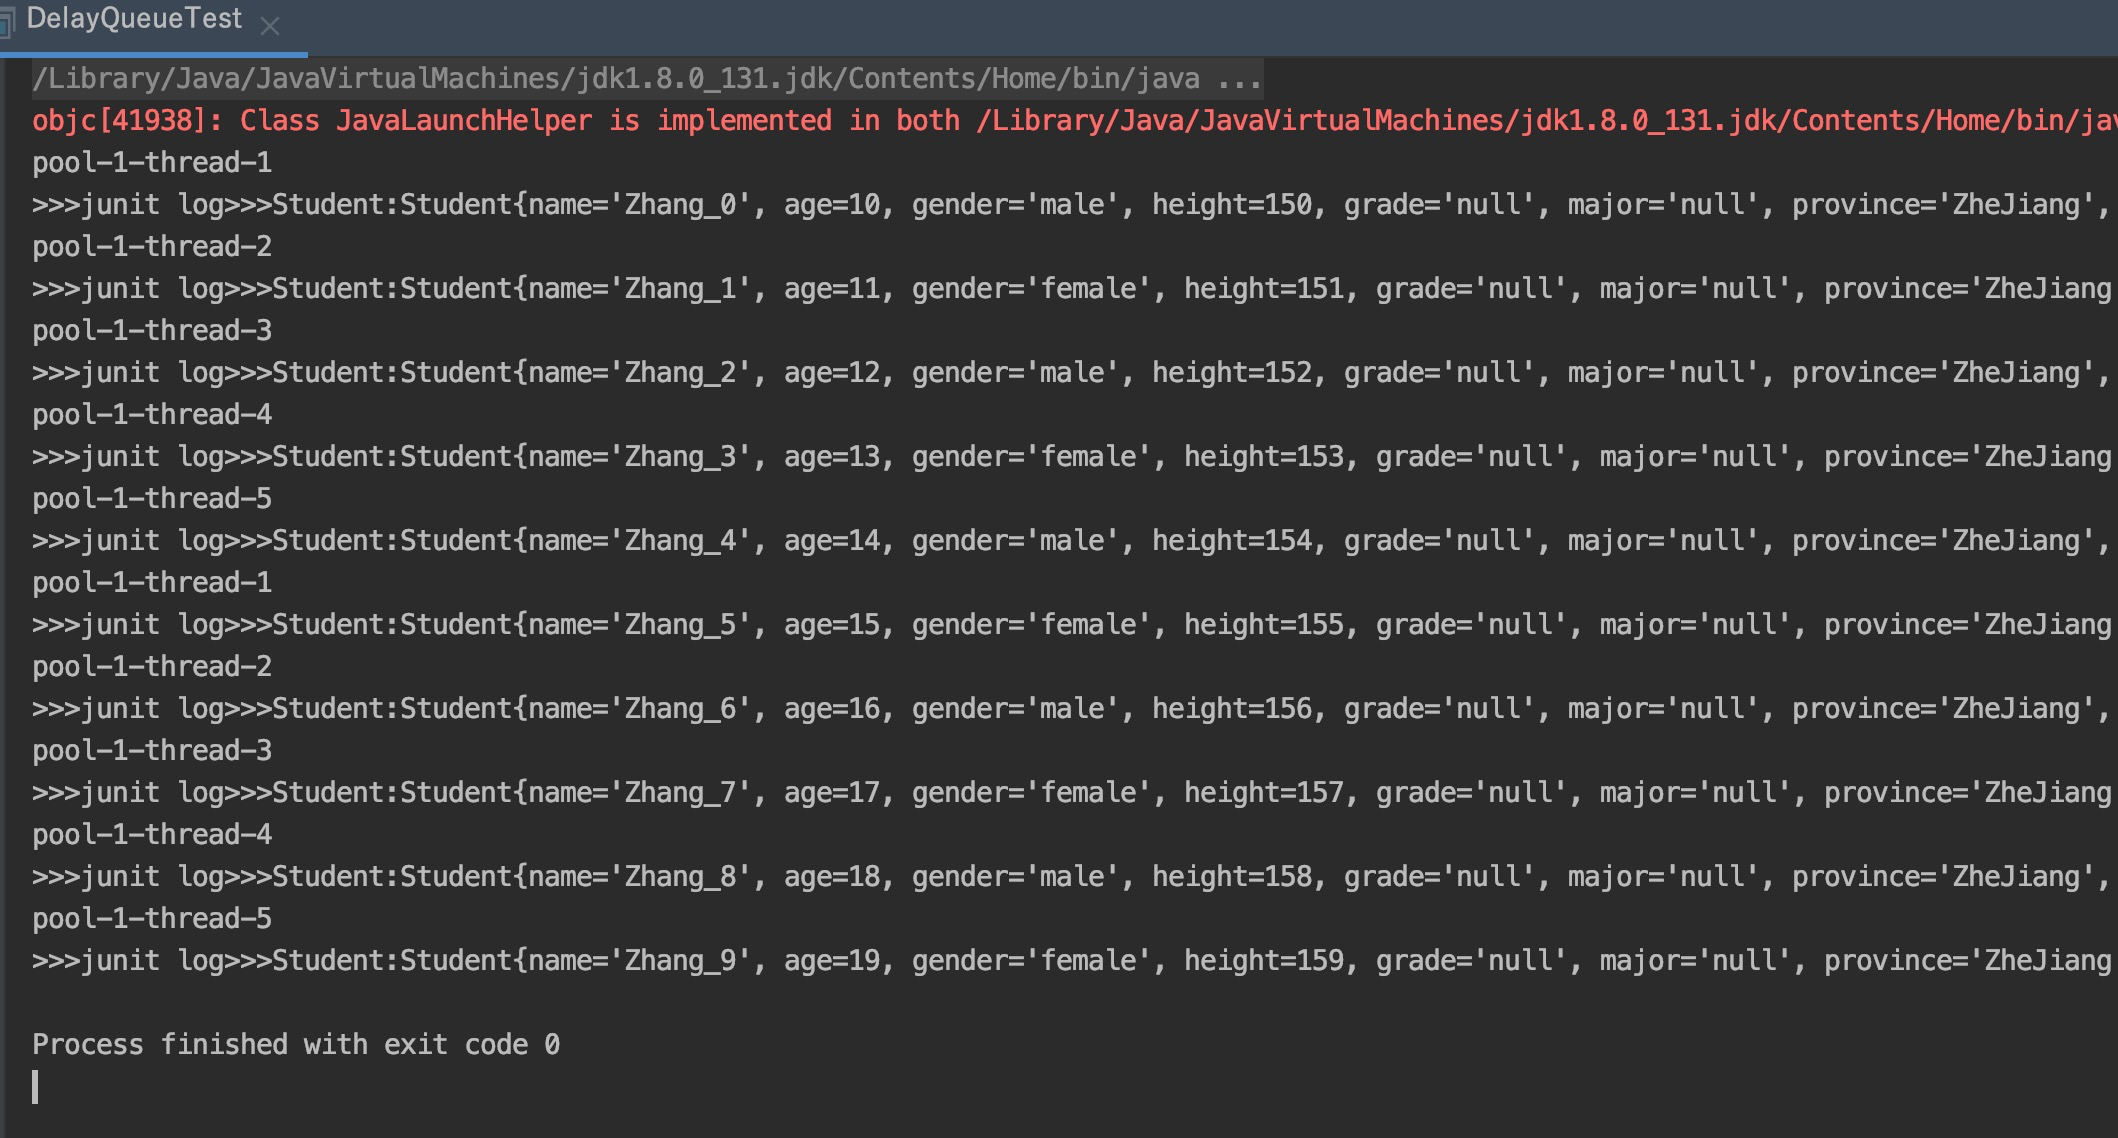Image resolution: width=2118 pixels, height=1138 pixels.
Task: Click the first pool-1-thread-1 line
Action: pyautogui.click(x=152, y=163)
